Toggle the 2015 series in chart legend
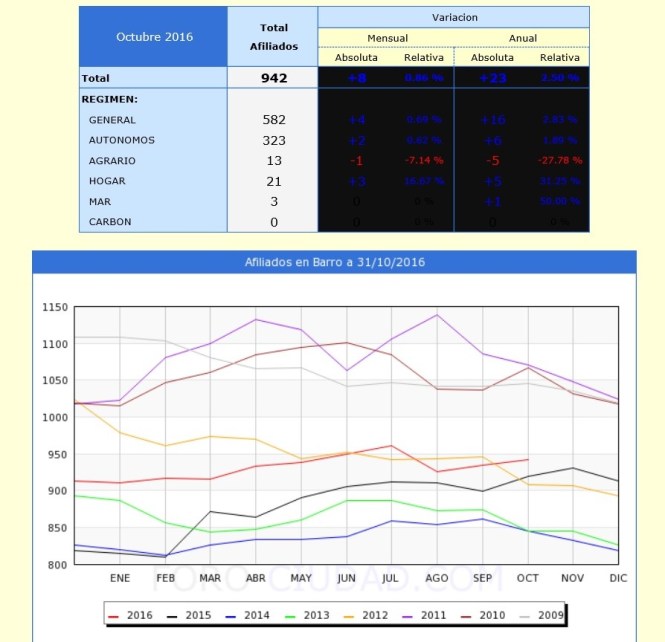 pyautogui.click(x=191, y=613)
